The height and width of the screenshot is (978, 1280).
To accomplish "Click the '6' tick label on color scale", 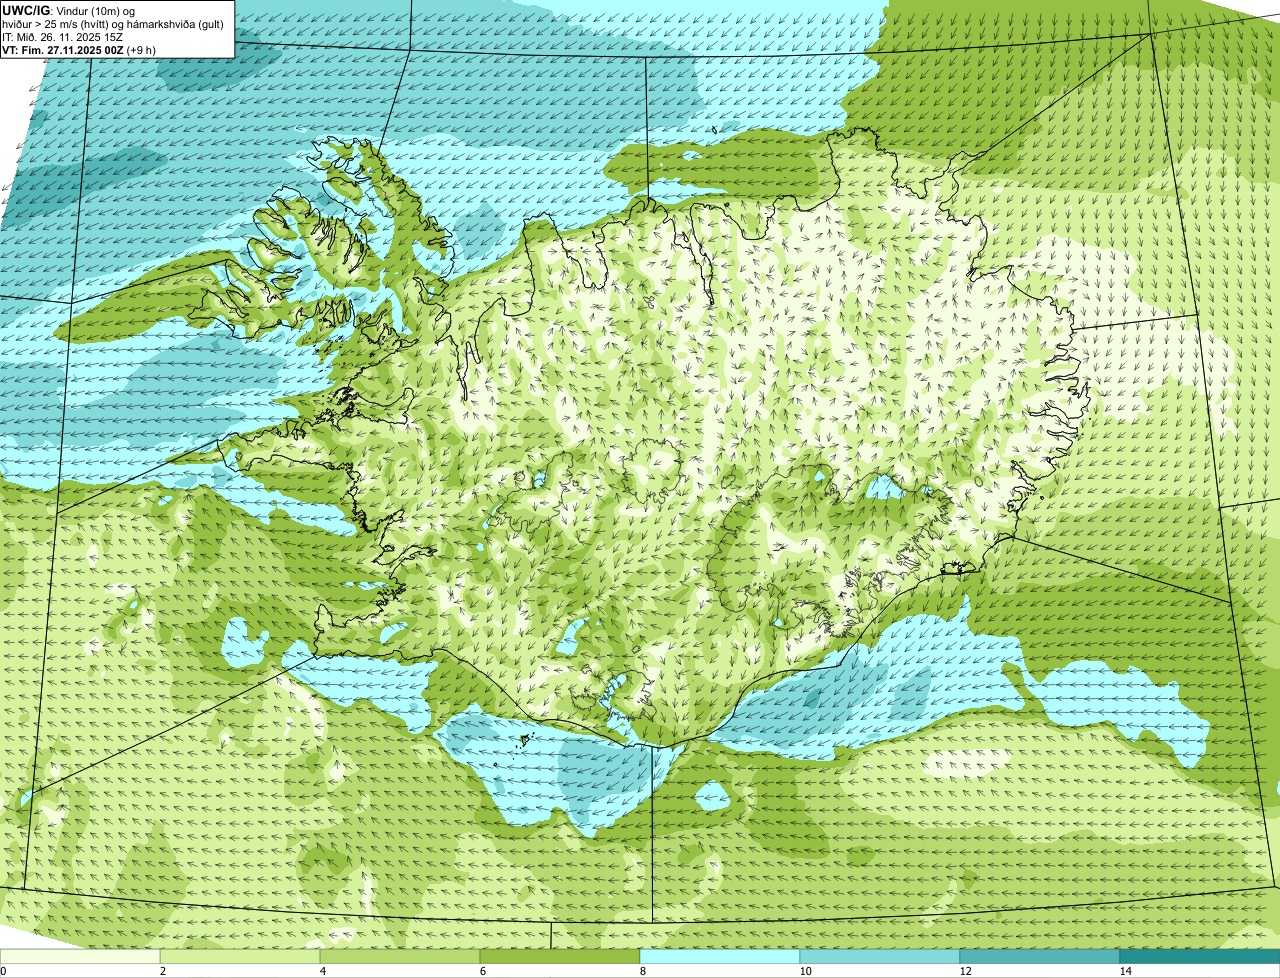I will click(482, 971).
